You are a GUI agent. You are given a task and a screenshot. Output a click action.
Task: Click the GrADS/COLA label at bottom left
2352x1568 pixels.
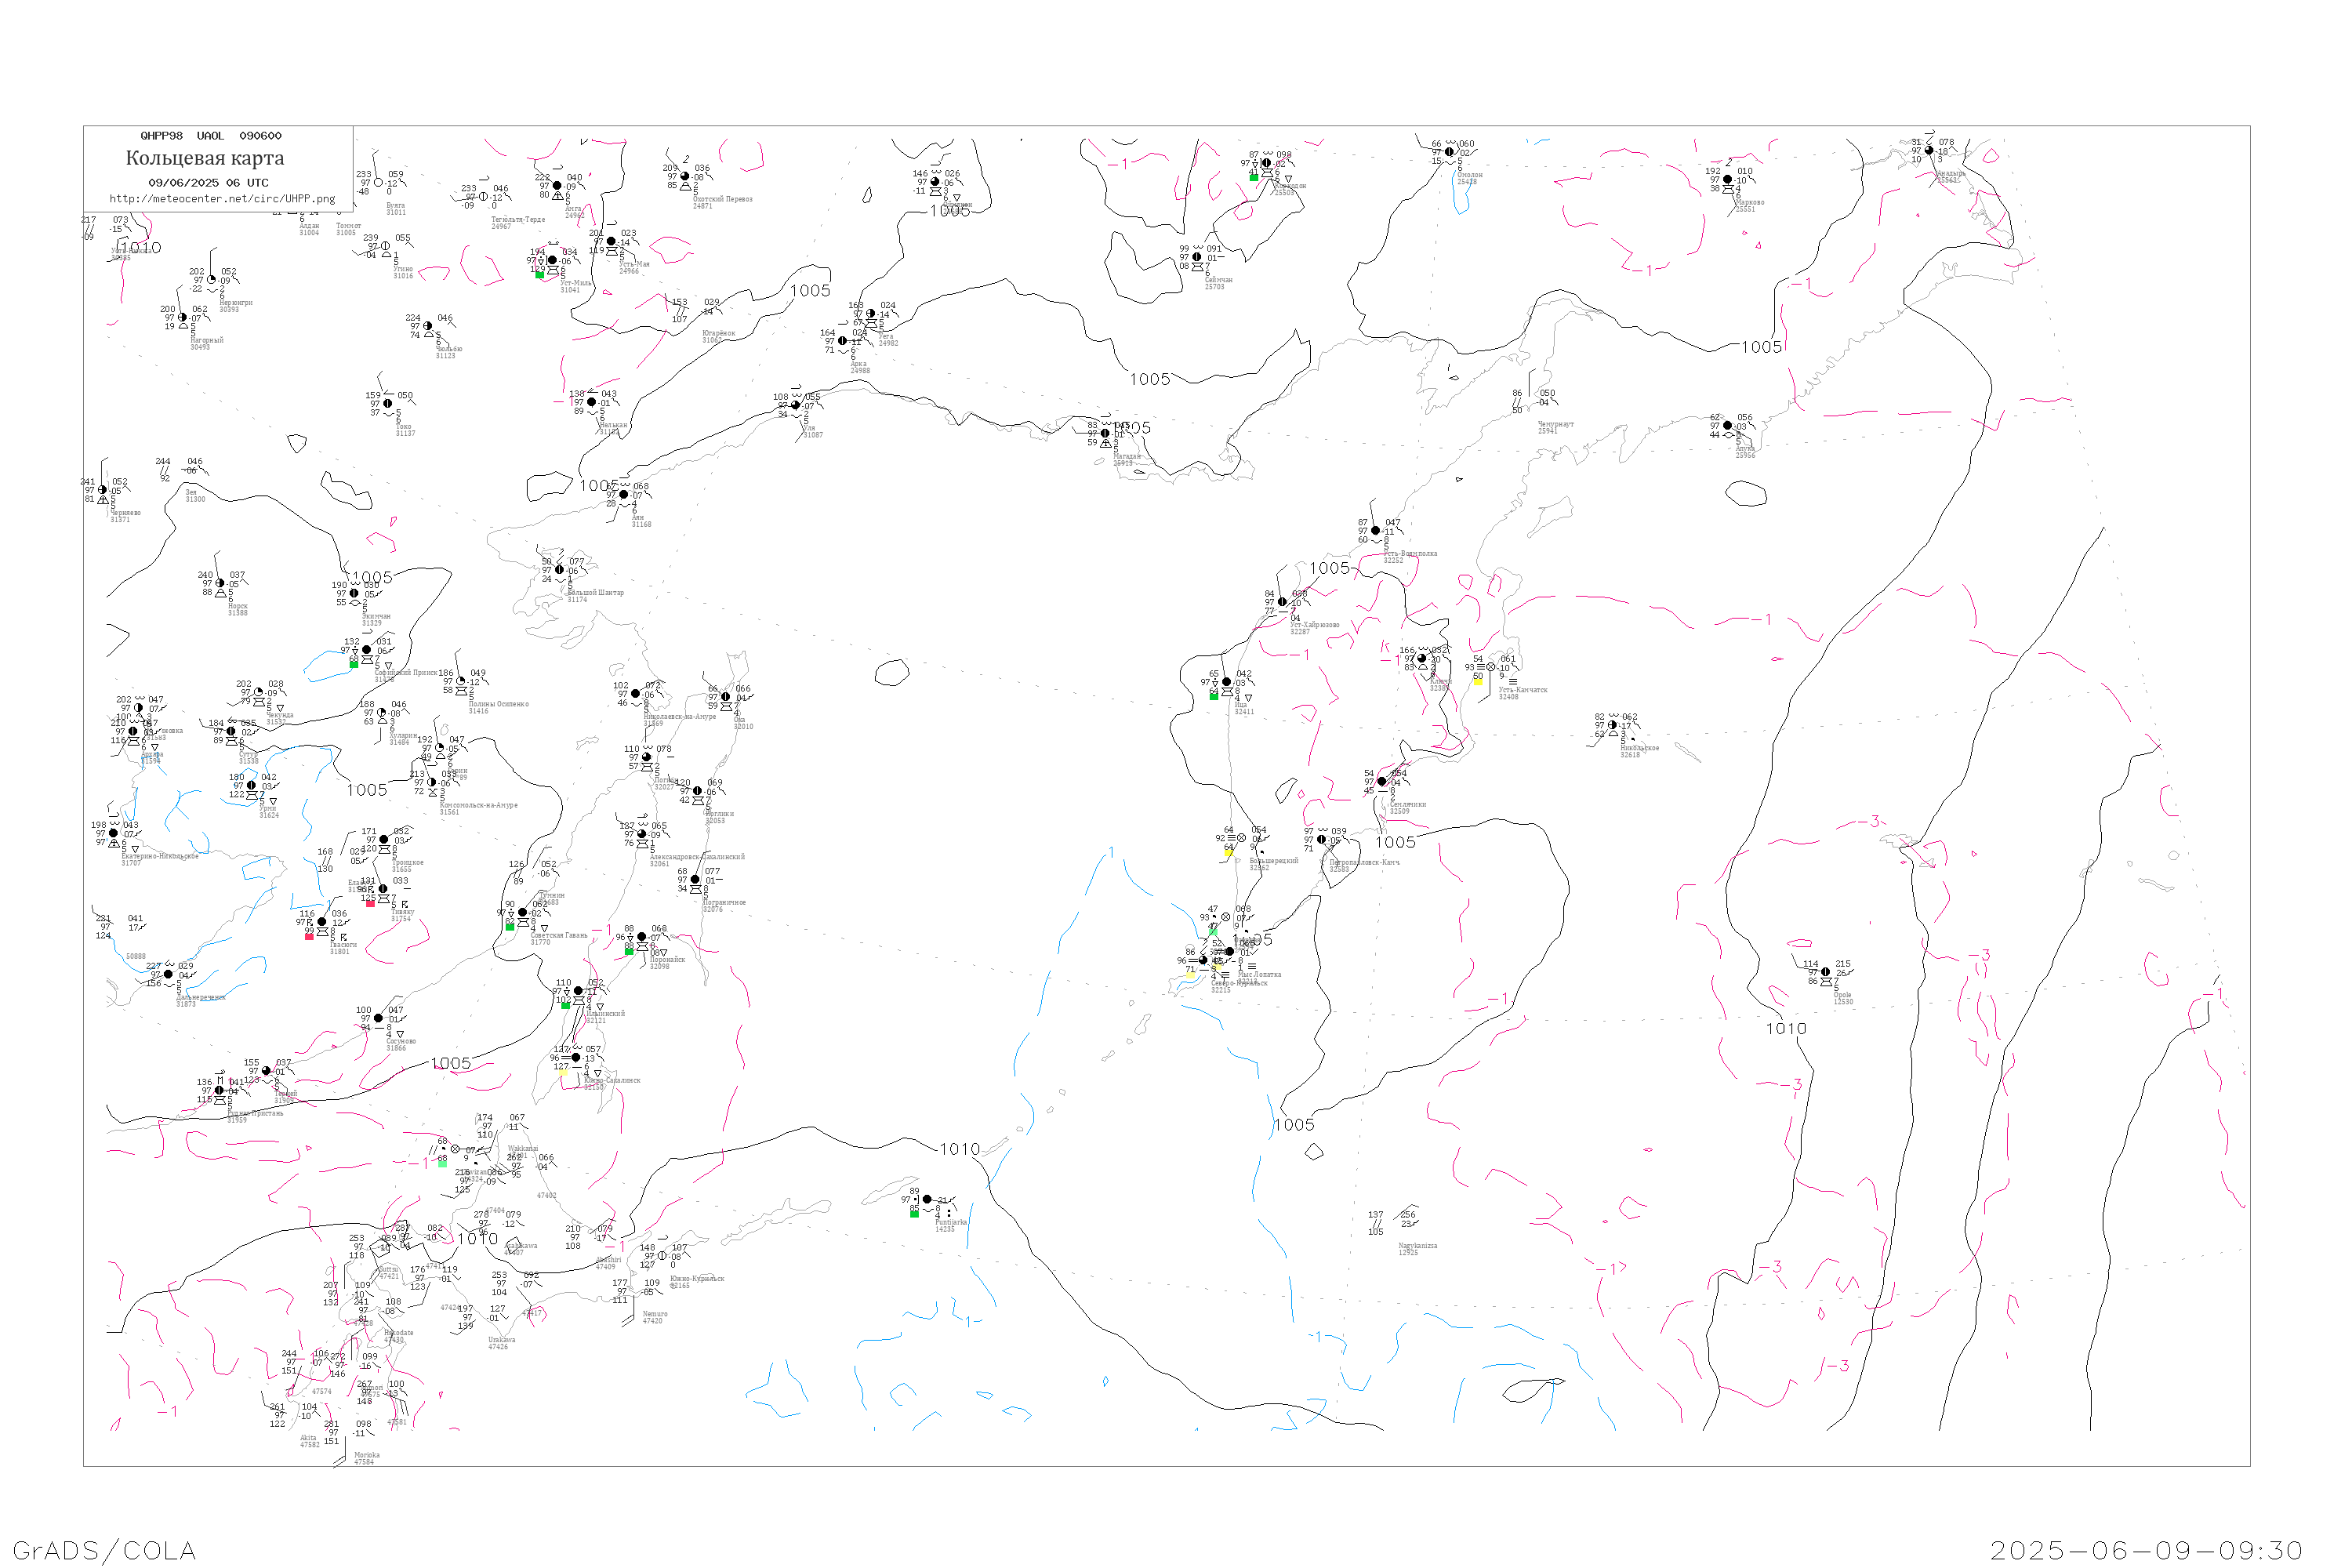click(104, 1550)
